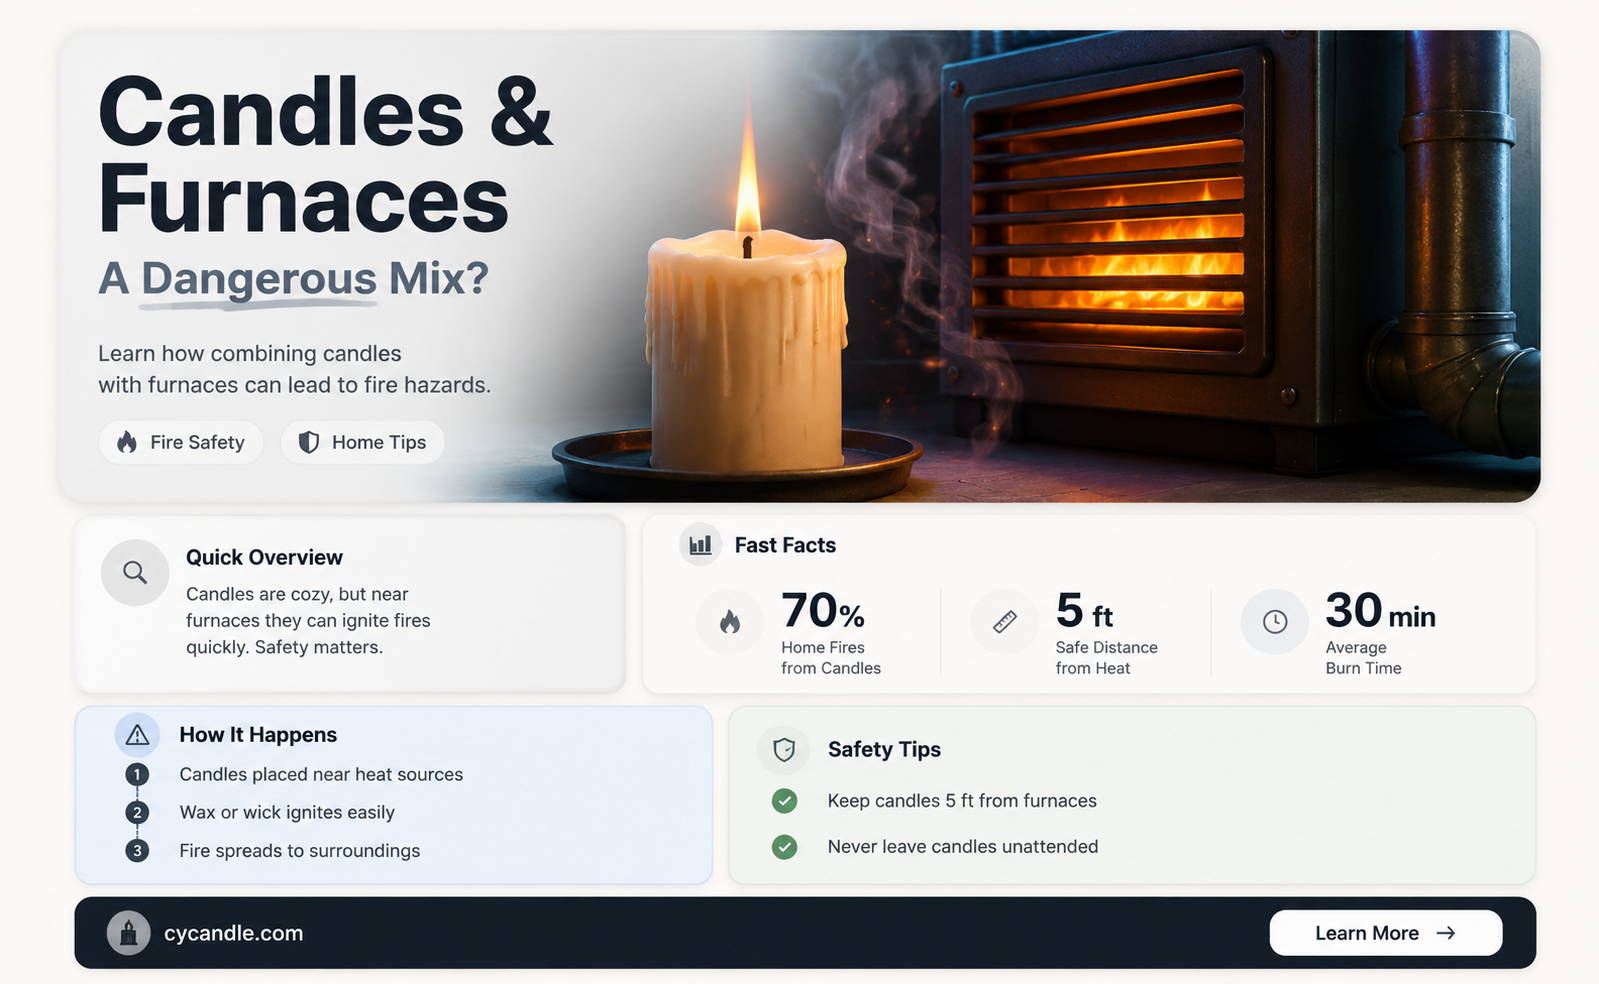Click the warning triangle icon at How It Happens
The image size is (1599, 984).
pyautogui.click(x=137, y=735)
